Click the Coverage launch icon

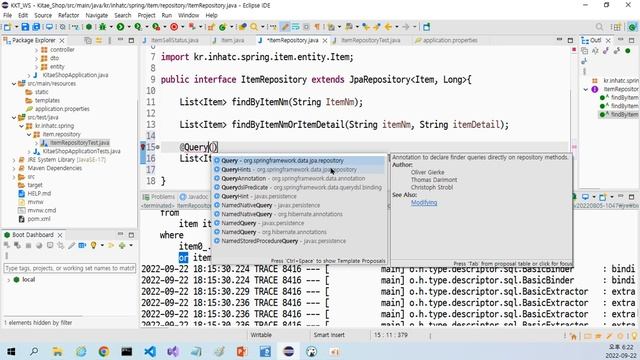(x=138, y=27)
